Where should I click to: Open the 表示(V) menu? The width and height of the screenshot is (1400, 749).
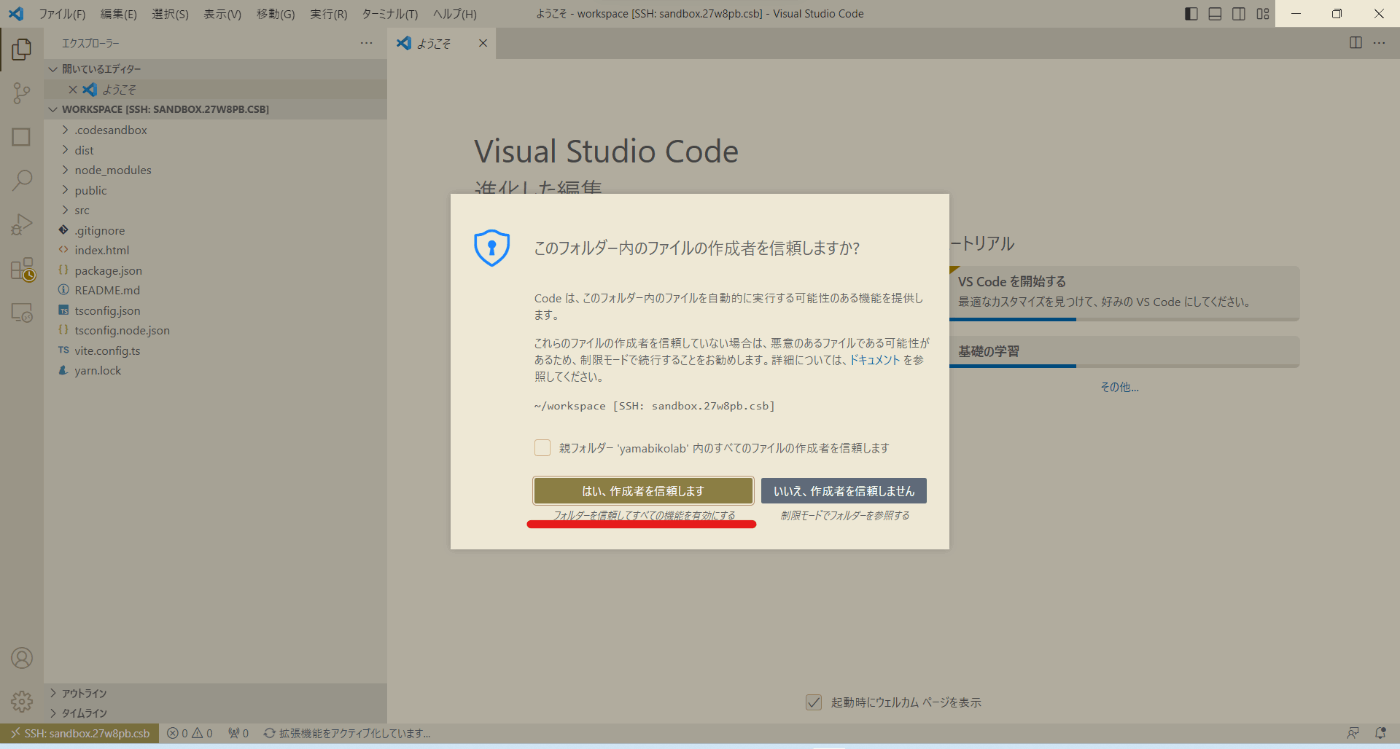pyautogui.click(x=222, y=14)
